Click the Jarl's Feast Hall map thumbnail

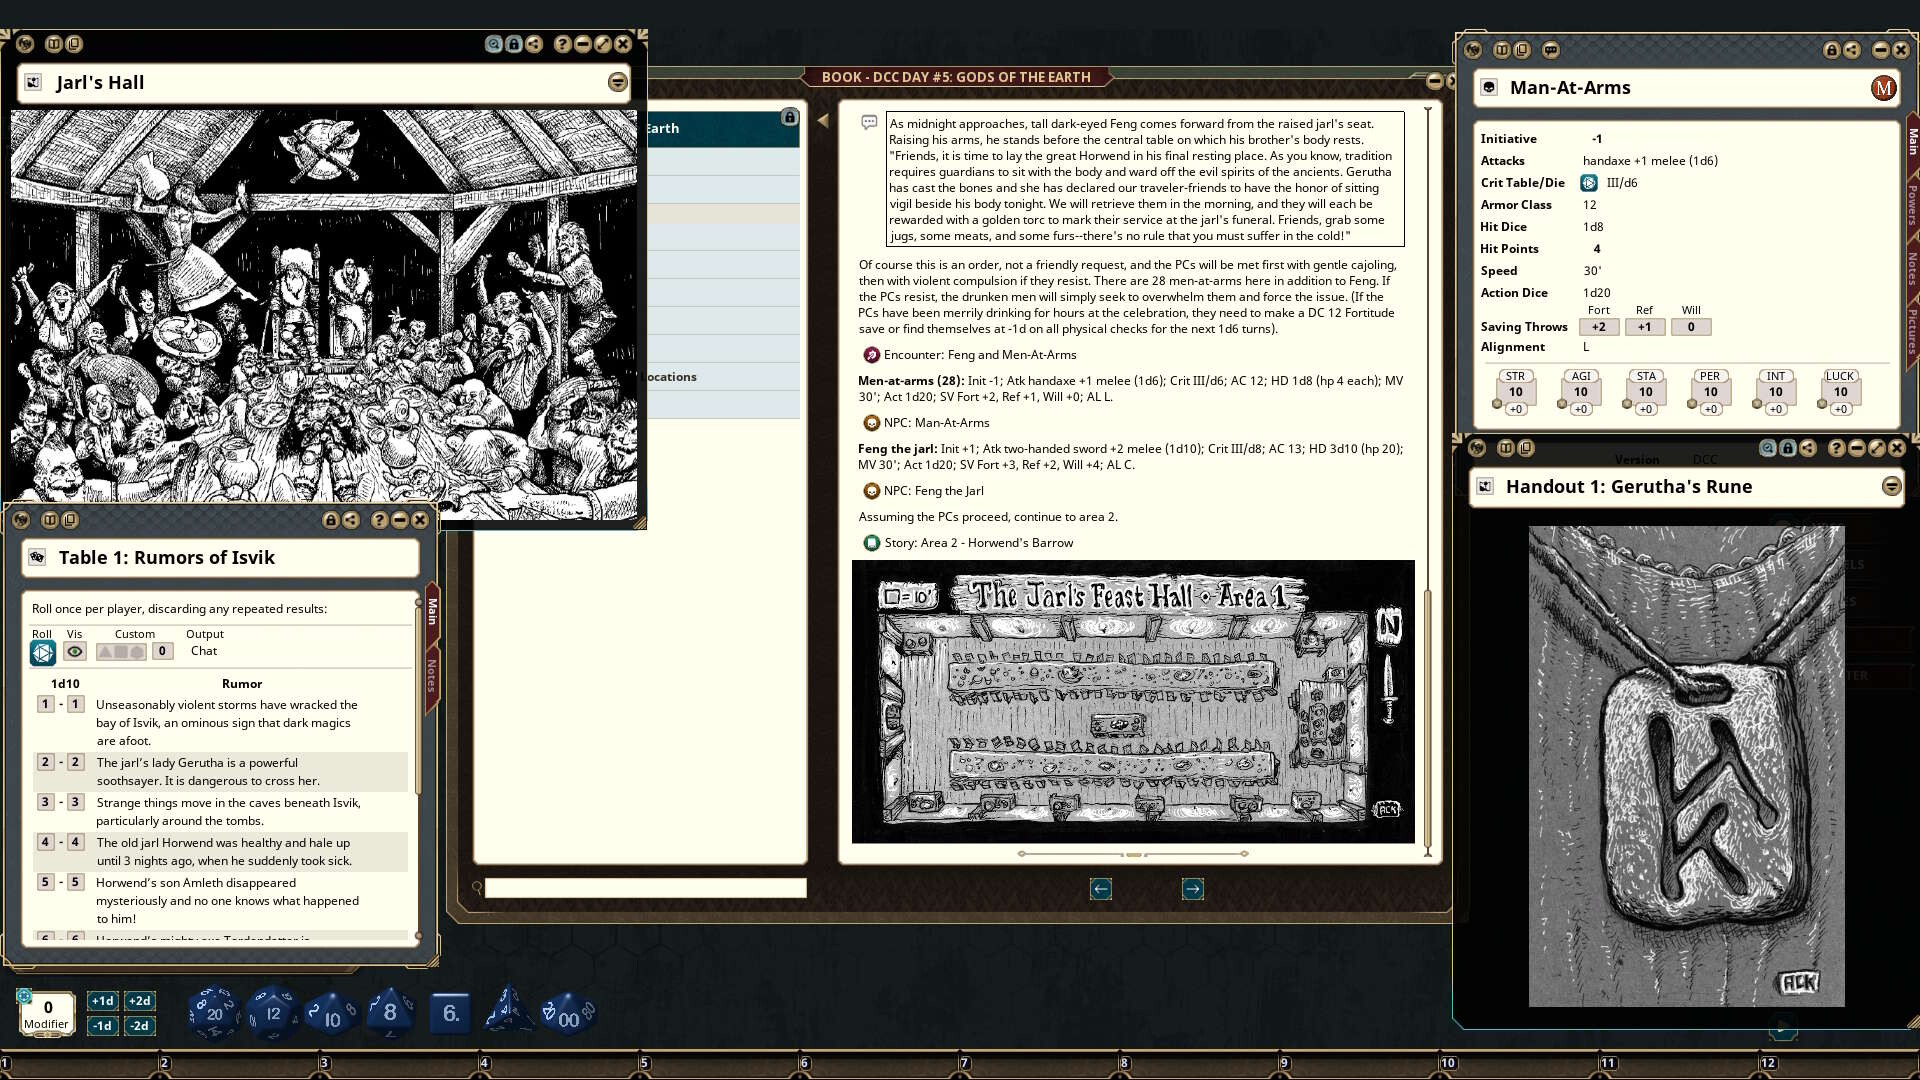click(x=1132, y=701)
